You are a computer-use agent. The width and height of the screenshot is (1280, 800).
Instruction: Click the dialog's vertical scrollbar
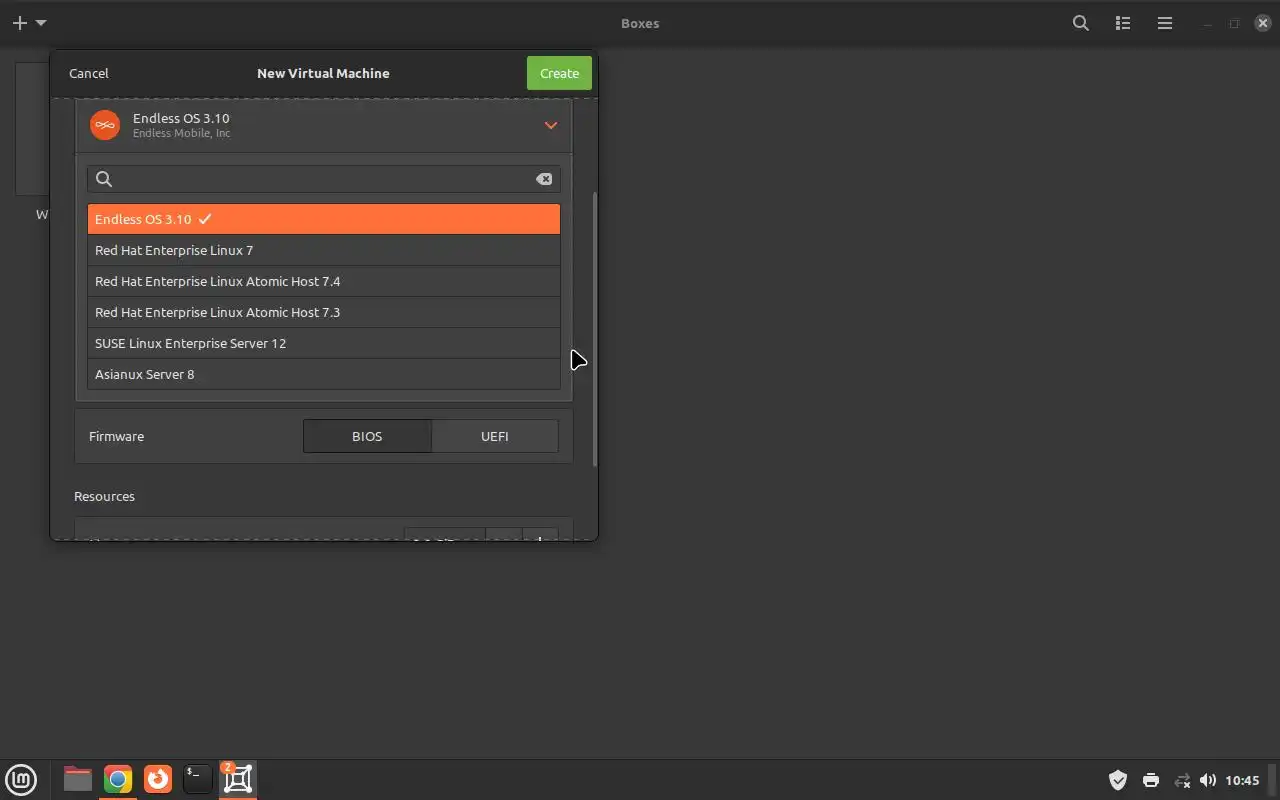[595, 329]
